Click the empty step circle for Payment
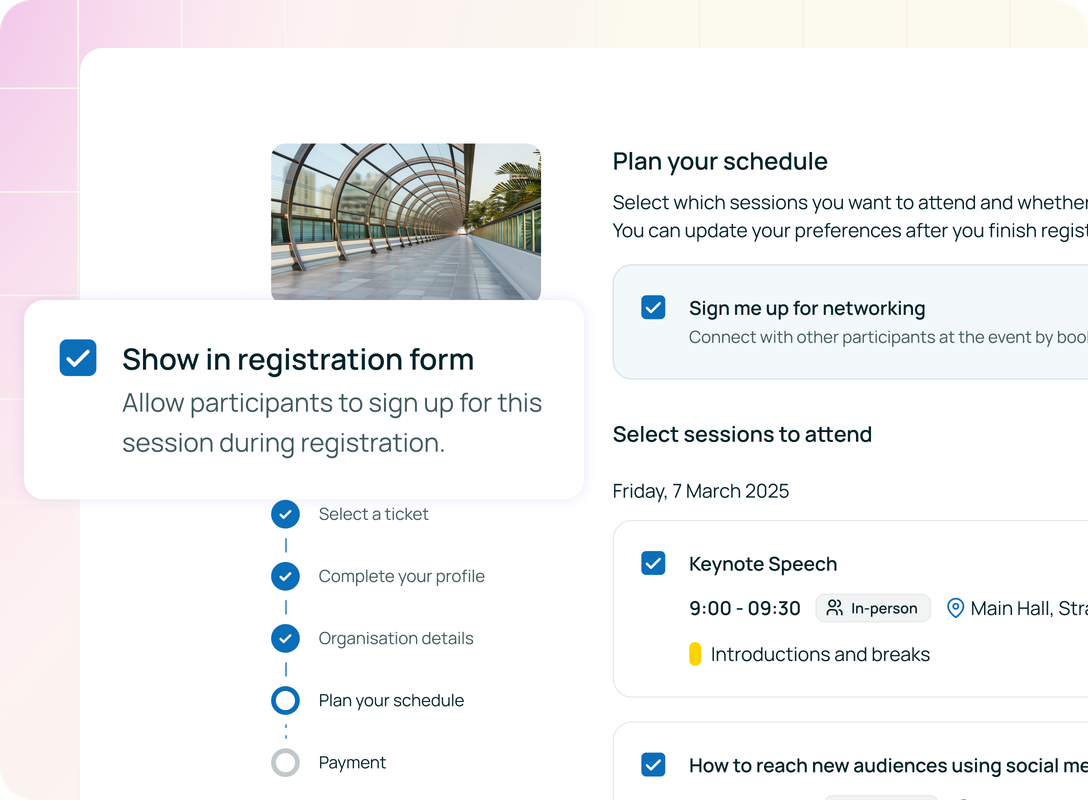This screenshot has height=800, width=1088. tap(285, 763)
